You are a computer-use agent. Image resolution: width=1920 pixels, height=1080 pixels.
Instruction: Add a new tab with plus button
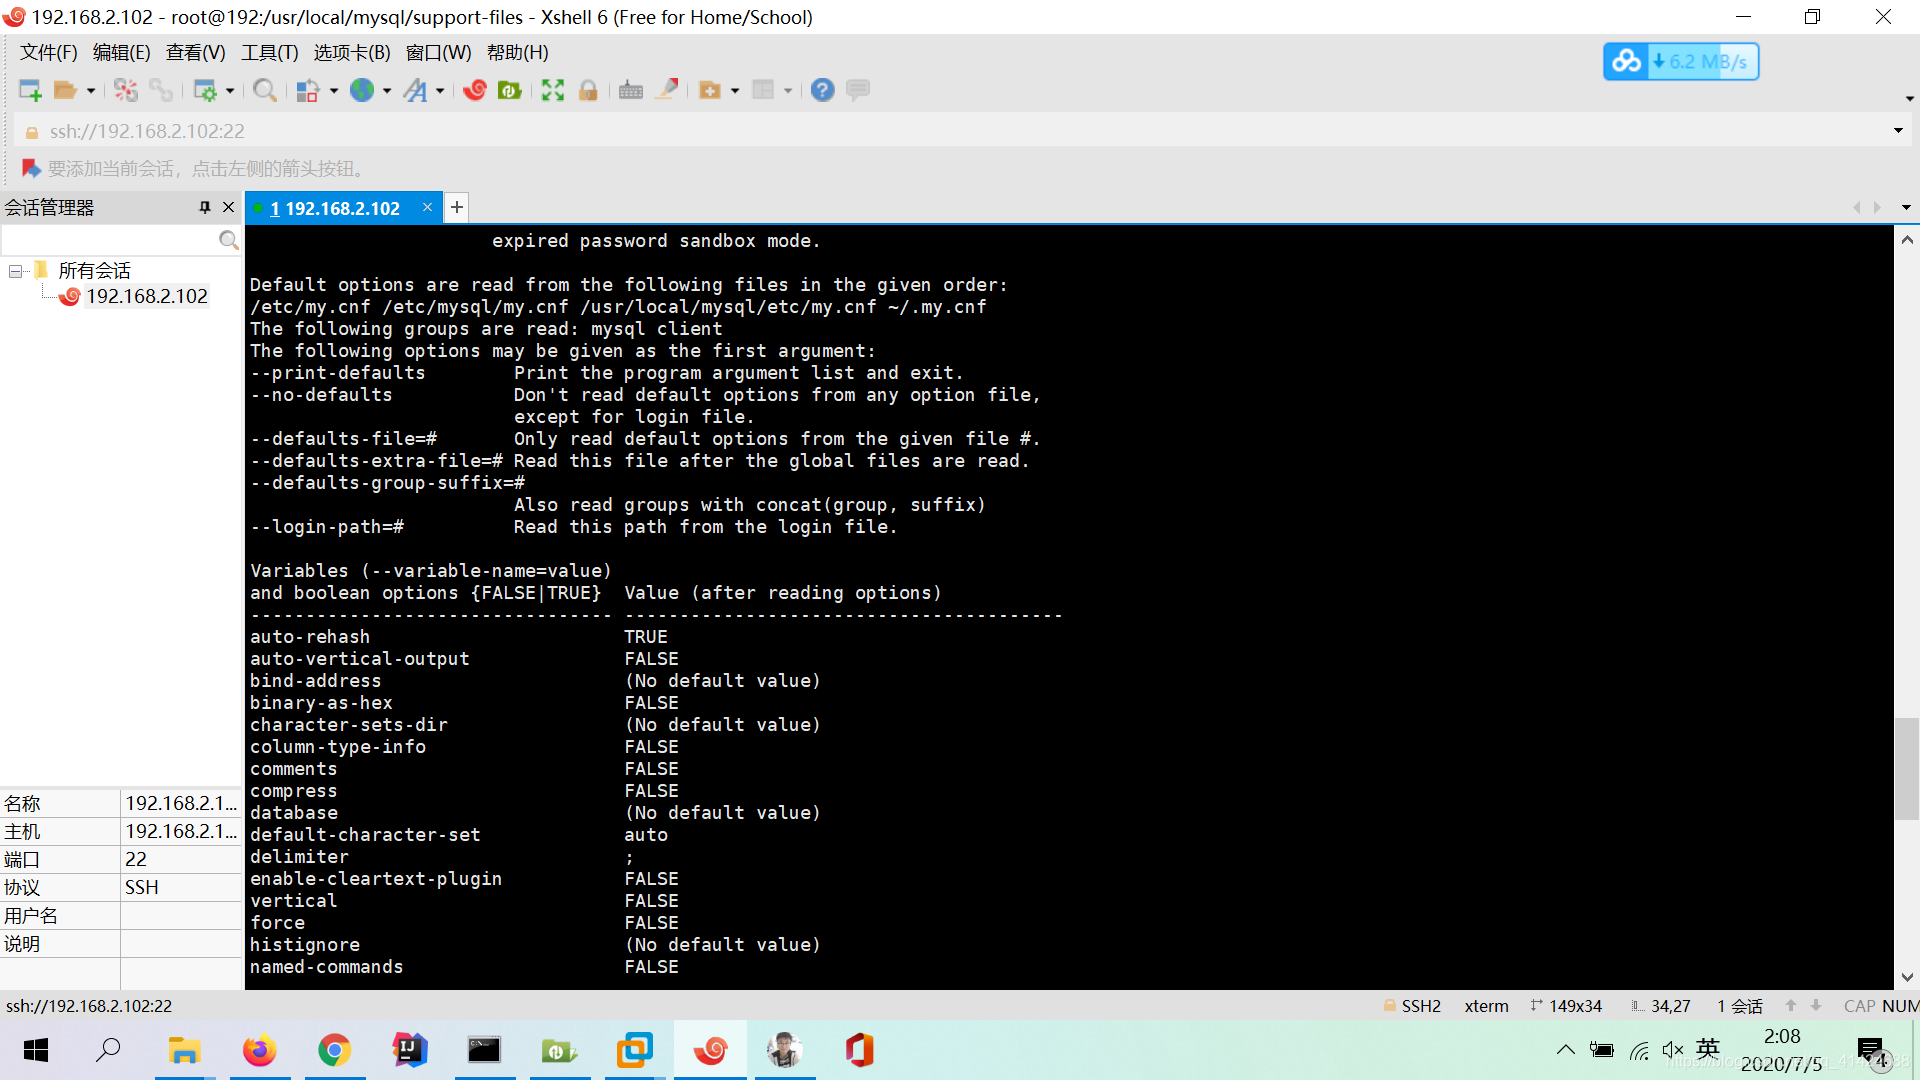457,207
